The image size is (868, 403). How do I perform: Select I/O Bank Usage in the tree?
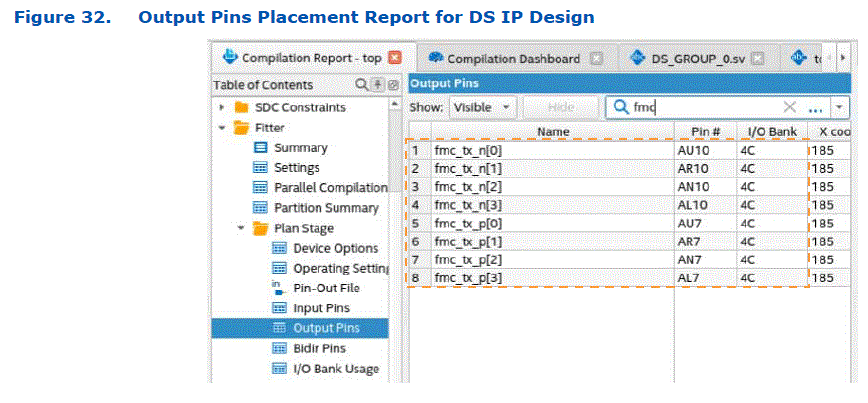(336, 369)
